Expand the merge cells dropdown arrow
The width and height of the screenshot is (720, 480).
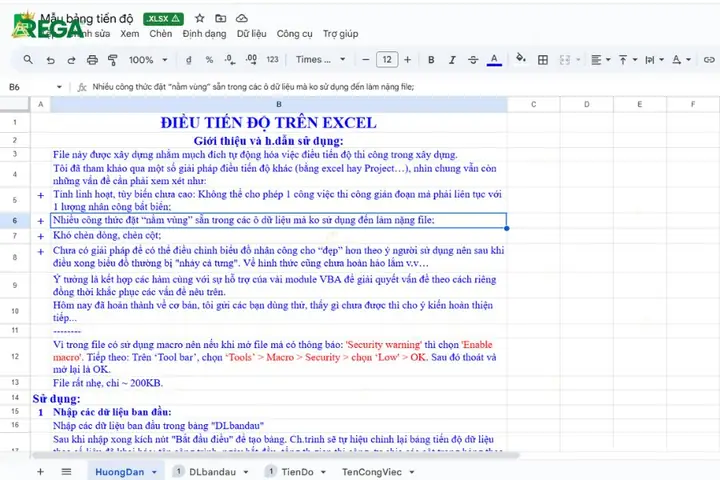point(578,60)
